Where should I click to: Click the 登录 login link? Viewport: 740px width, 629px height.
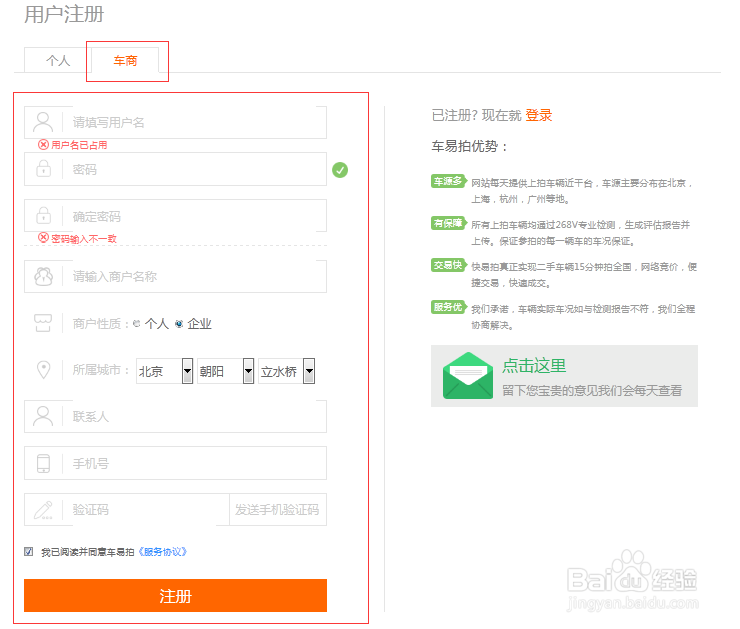[x=538, y=115]
